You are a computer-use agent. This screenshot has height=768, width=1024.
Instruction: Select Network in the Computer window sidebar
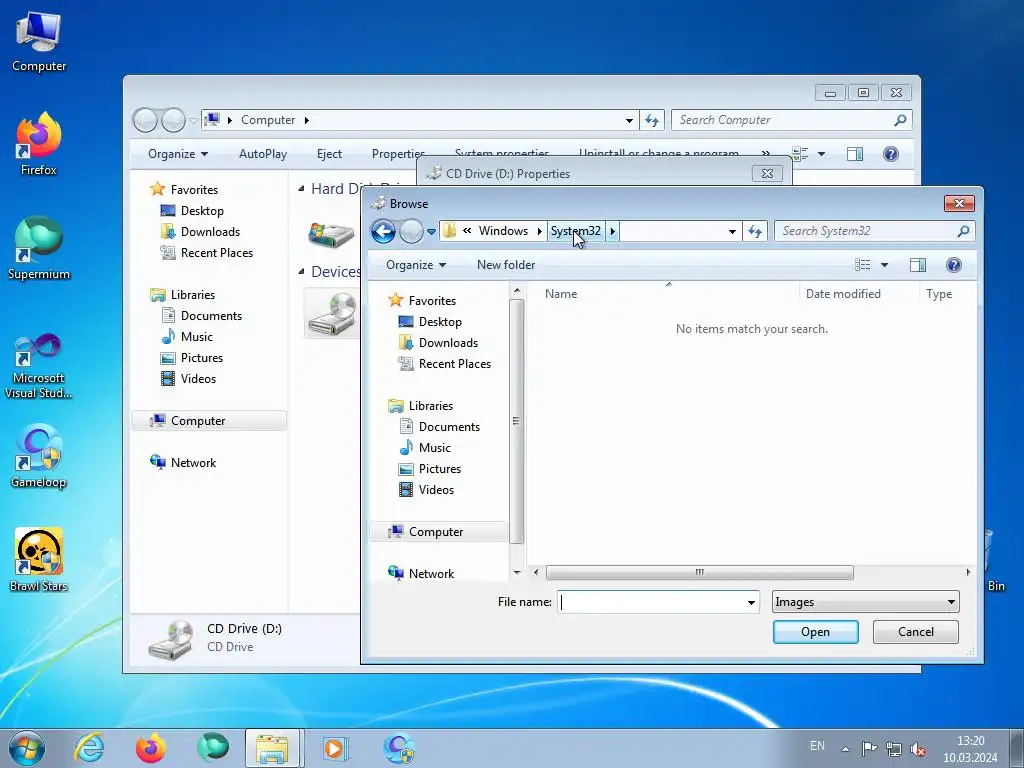coord(183,462)
